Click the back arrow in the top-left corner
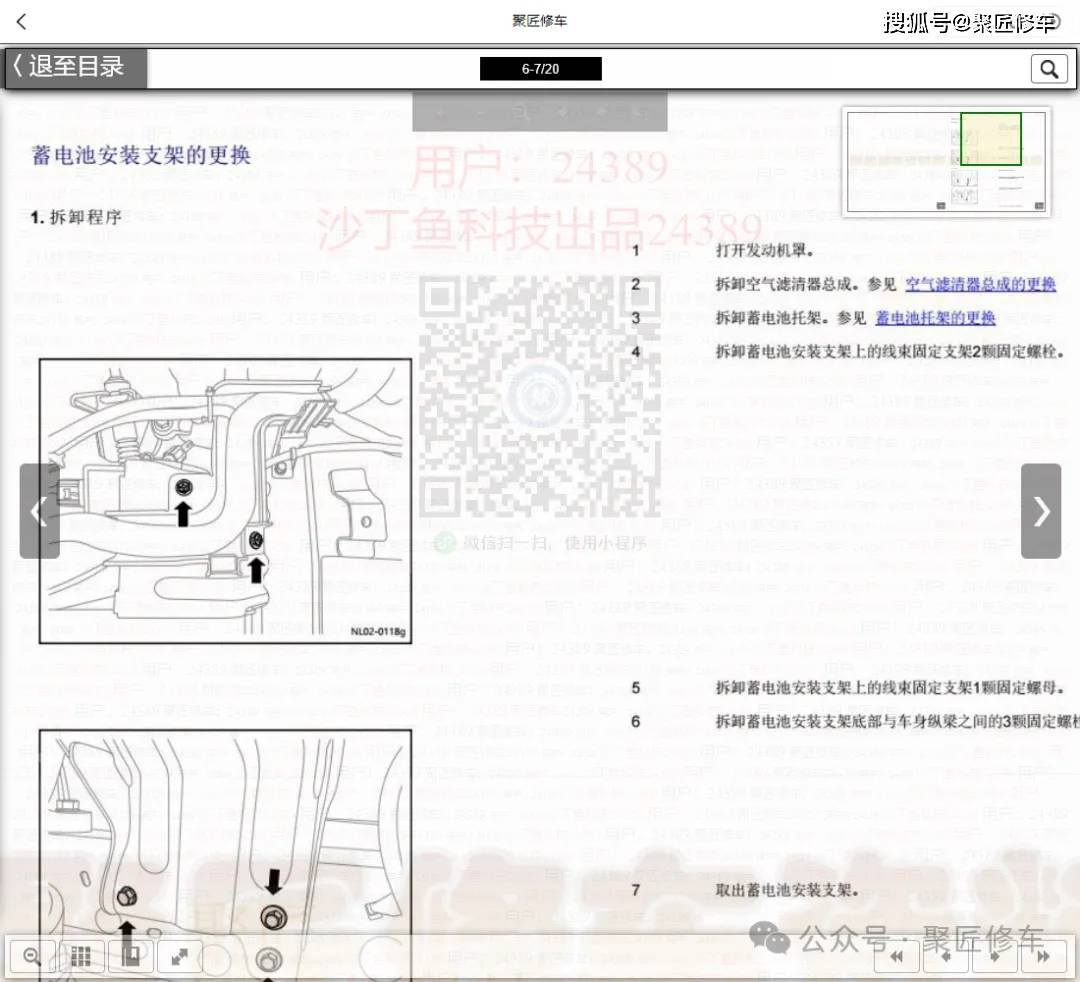The width and height of the screenshot is (1080, 982). click(x=22, y=21)
